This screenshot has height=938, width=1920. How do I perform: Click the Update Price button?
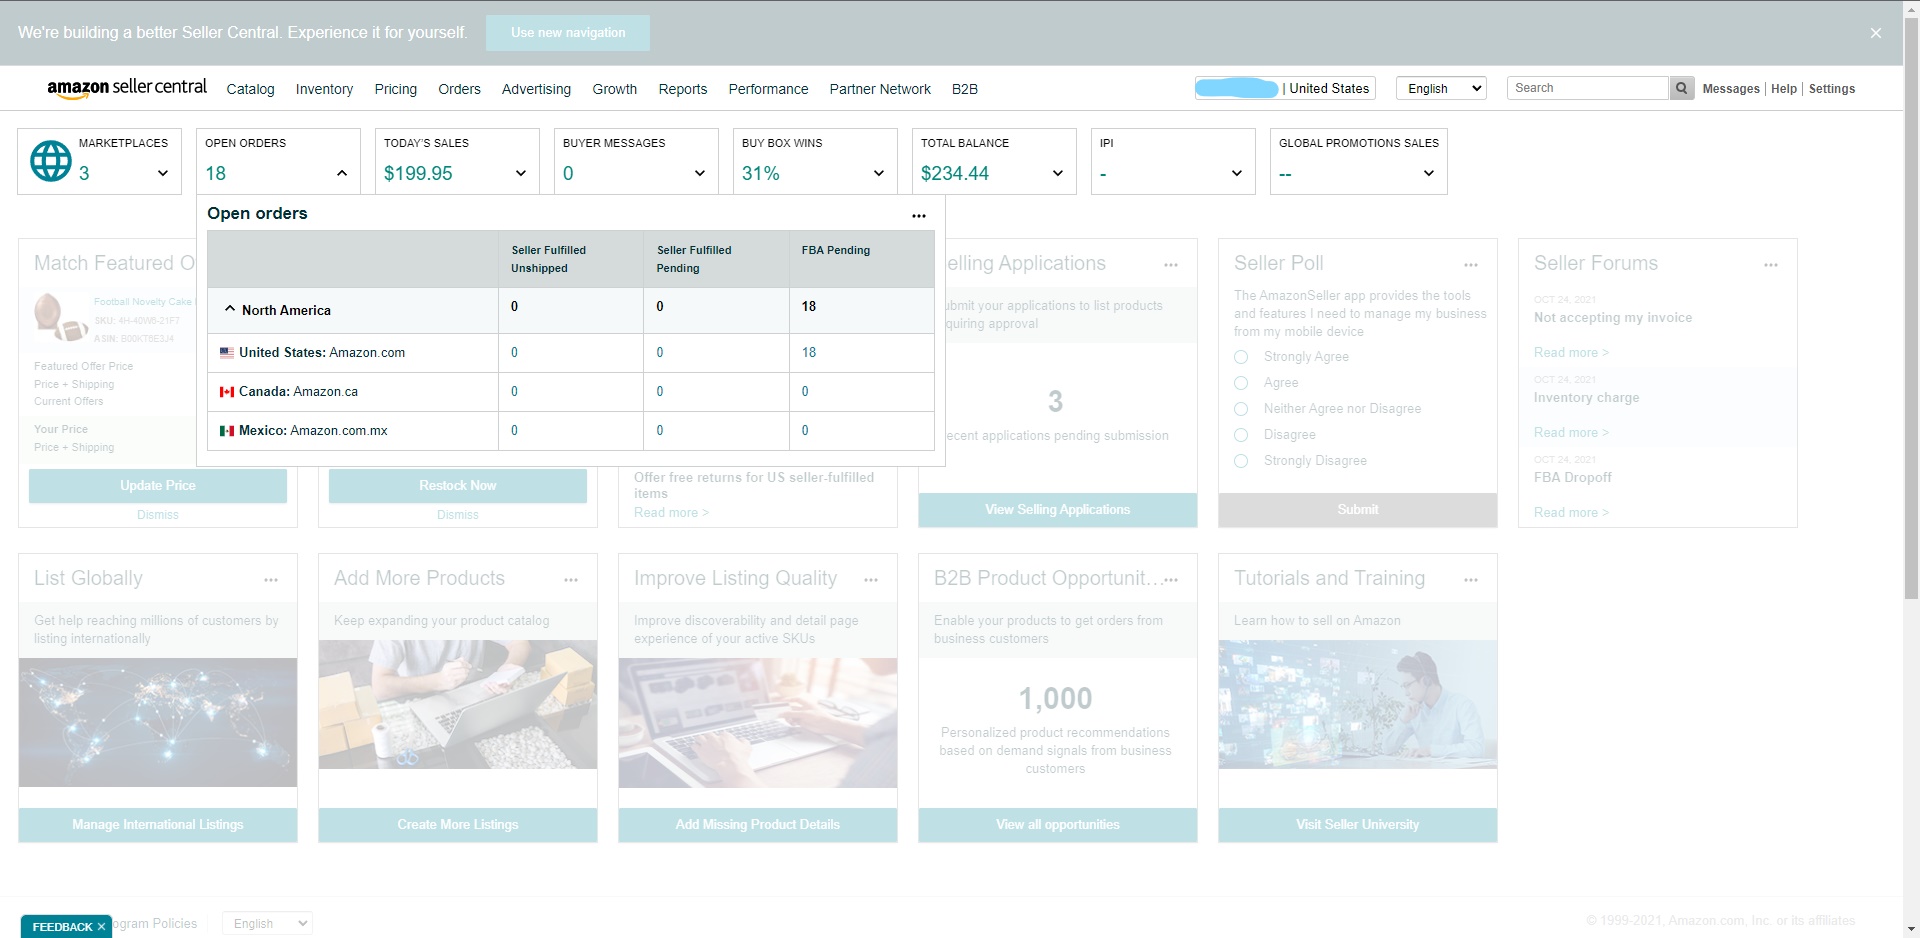click(158, 486)
